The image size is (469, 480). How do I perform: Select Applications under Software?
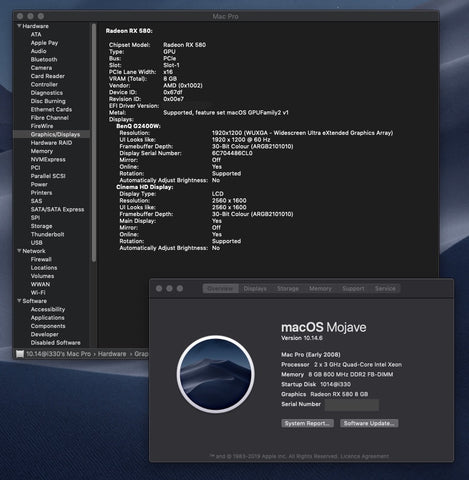[x=47, y=318]
